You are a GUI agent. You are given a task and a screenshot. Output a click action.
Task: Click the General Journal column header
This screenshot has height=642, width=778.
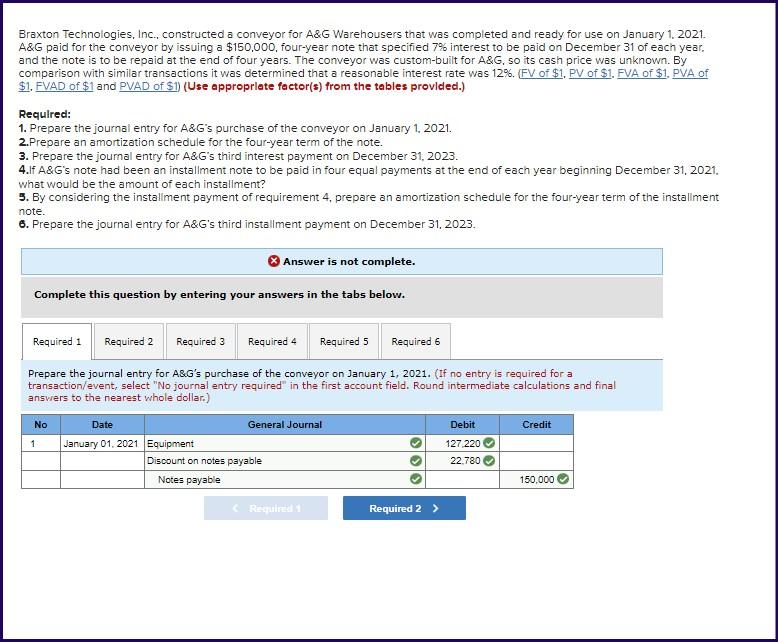click(284, 425)
